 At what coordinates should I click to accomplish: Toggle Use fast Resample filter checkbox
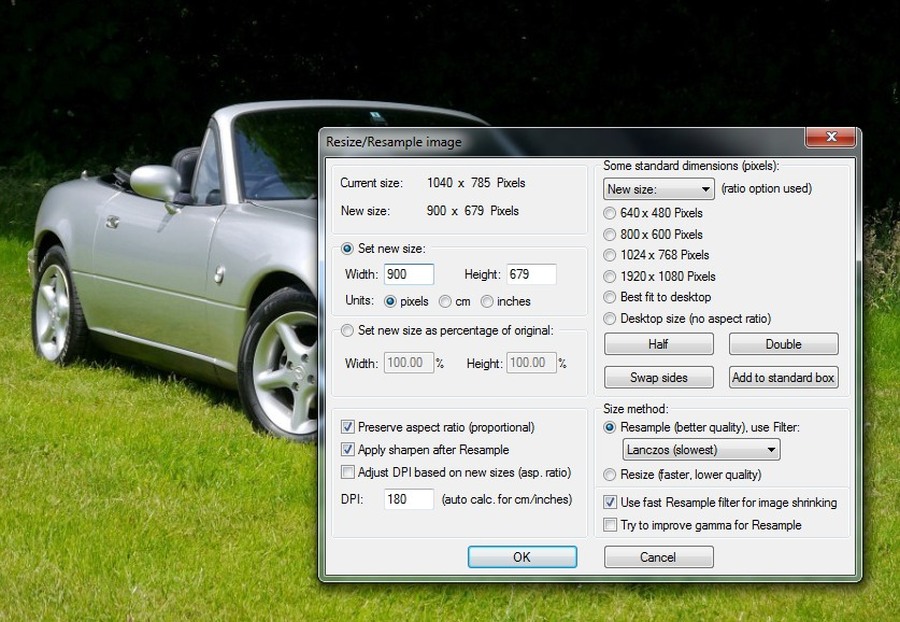[x=610, y=502]
